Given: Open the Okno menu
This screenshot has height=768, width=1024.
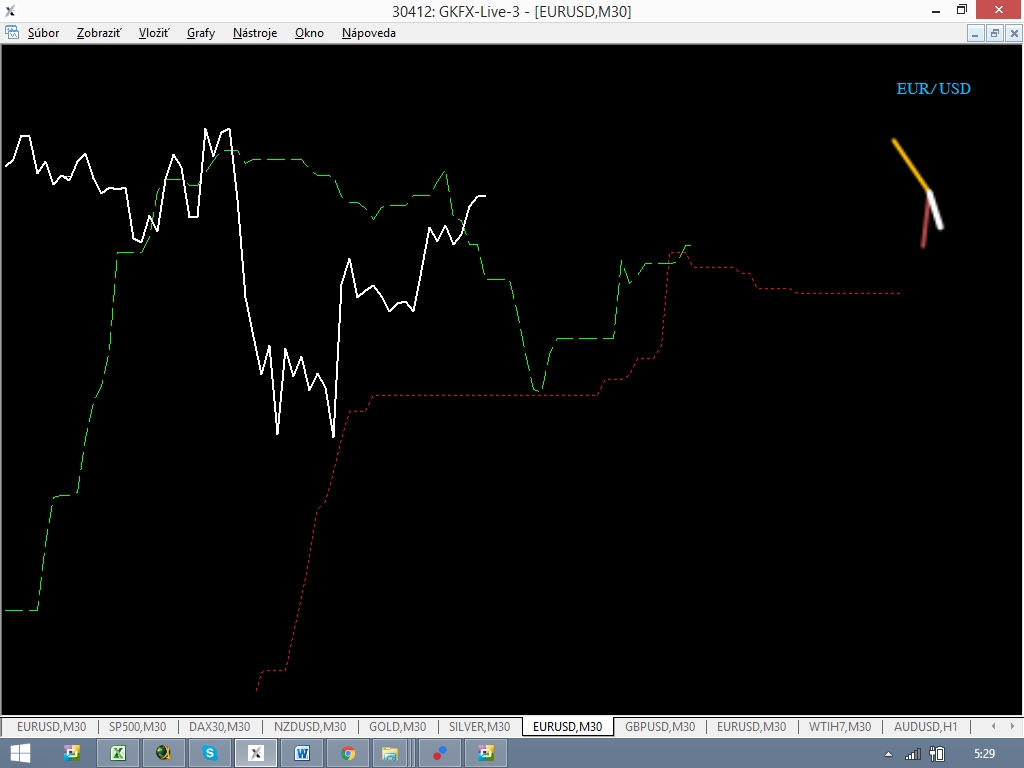Looking at the screenshot, I should pos(309,33).
